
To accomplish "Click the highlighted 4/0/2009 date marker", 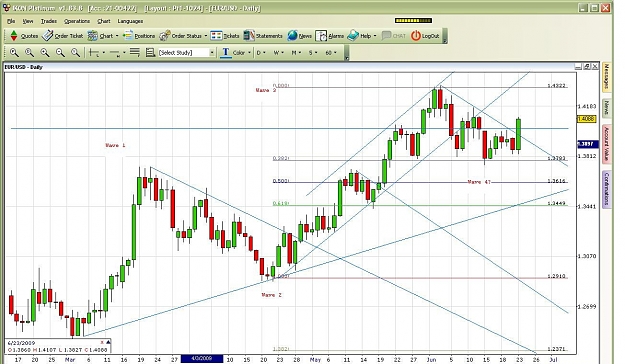I will pos(202,359).
